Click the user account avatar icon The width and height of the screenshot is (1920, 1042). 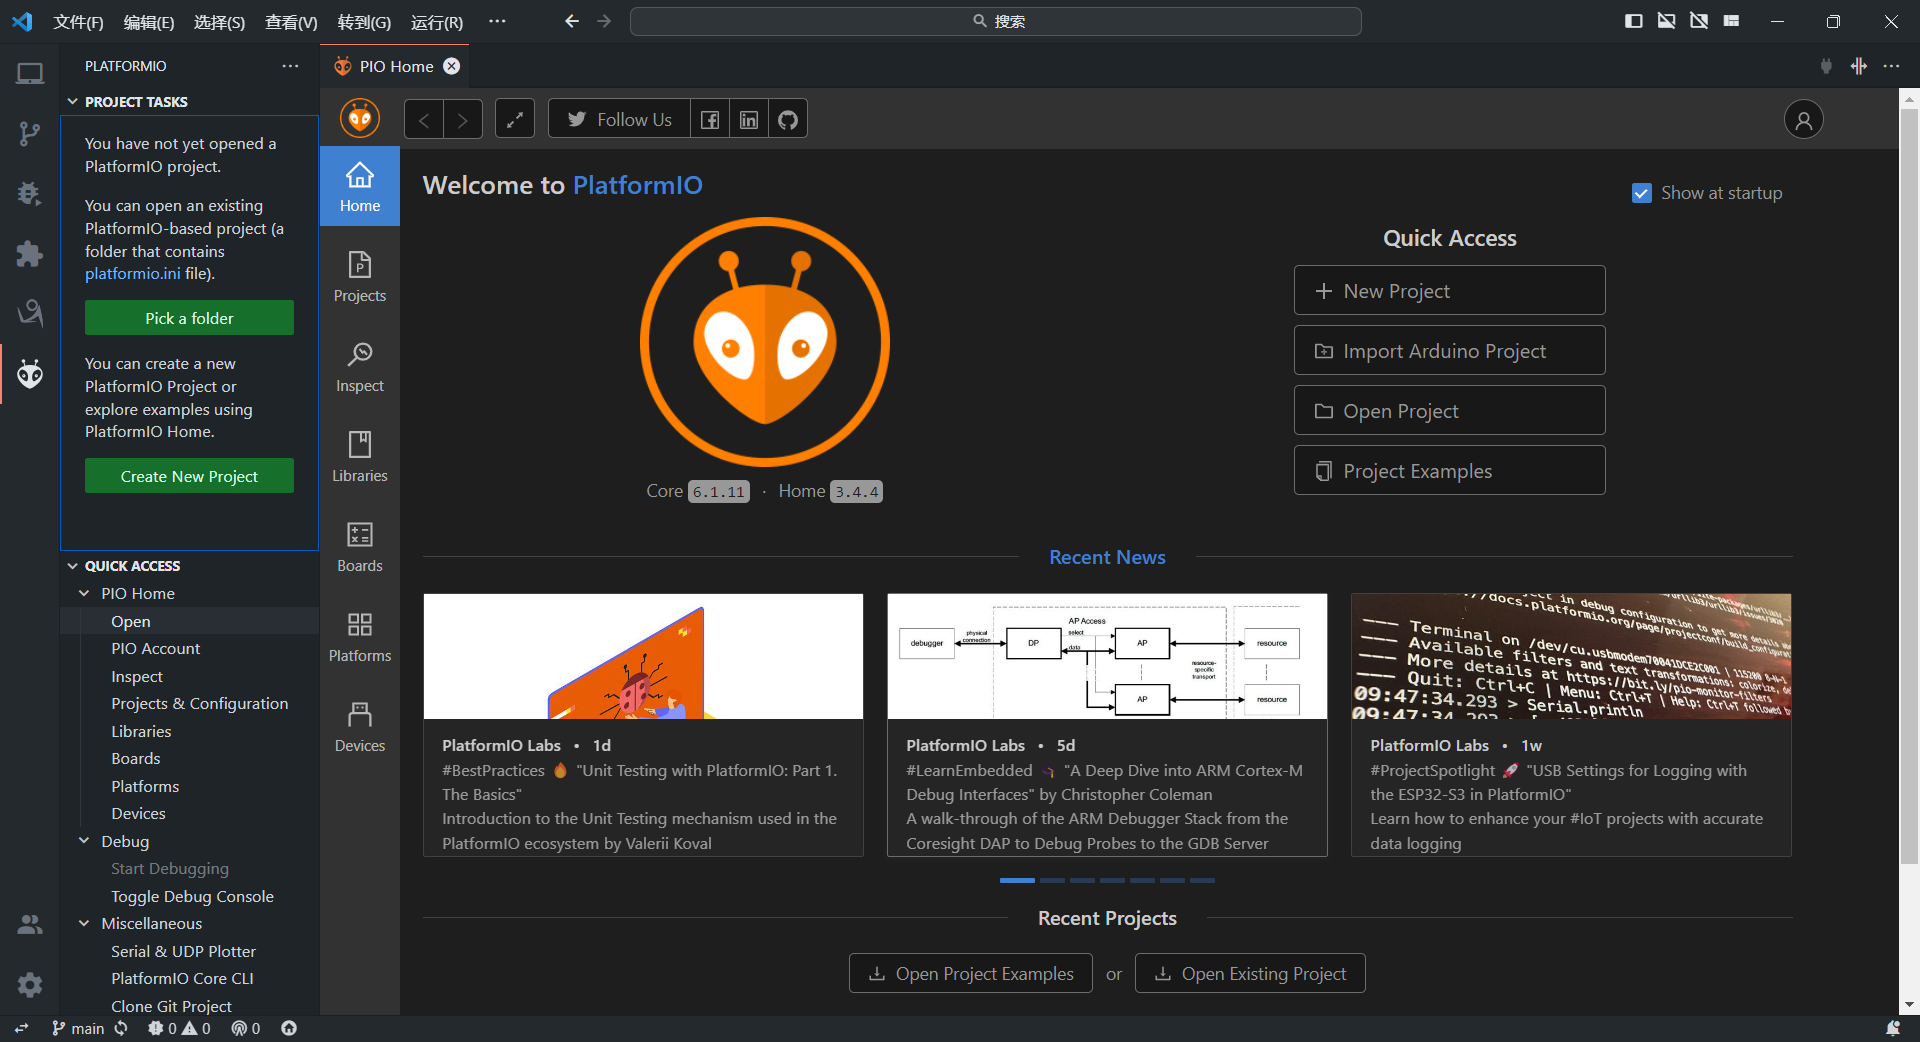pos(1804,120)
